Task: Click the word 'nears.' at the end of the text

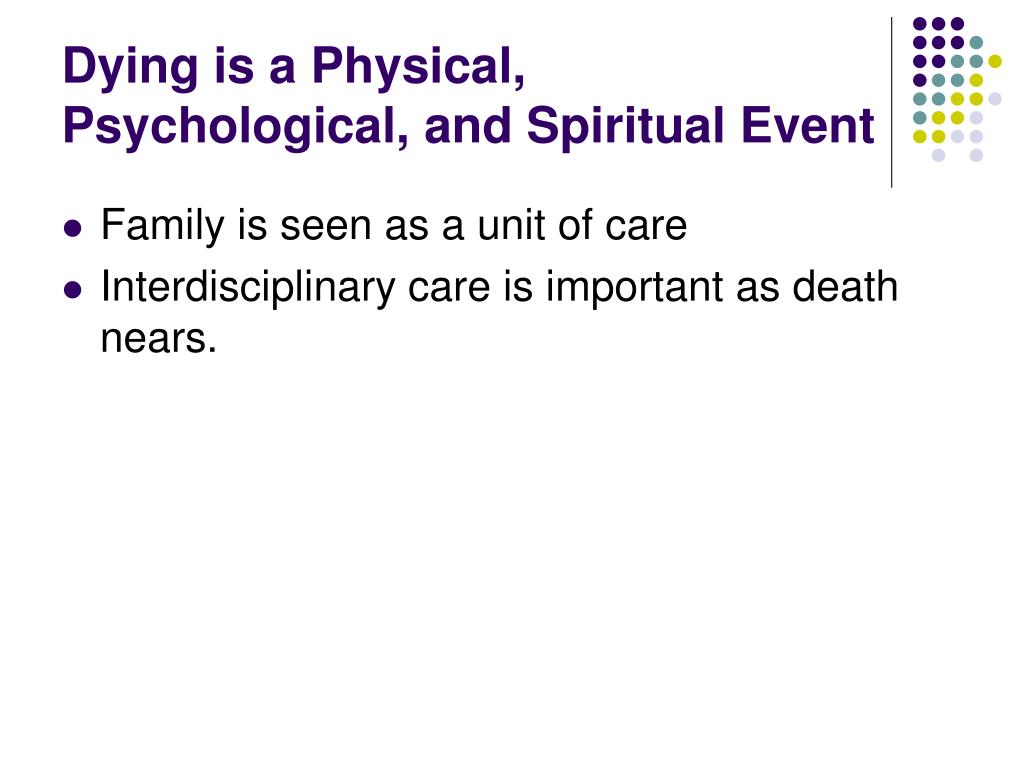Action: click(x=158, y=339)
